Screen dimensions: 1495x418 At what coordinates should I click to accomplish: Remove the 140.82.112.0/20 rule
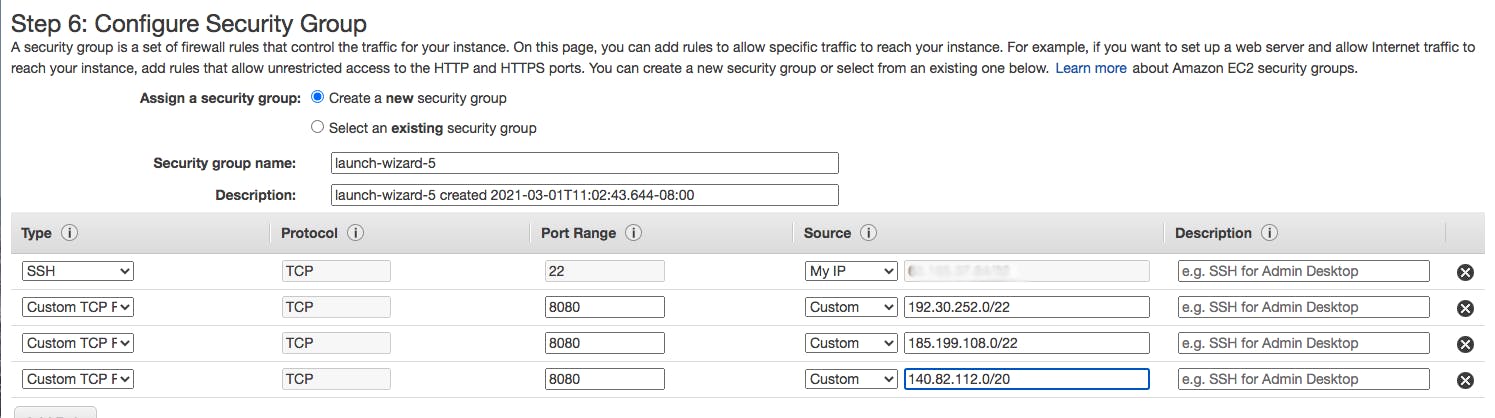click(1465, 380)
